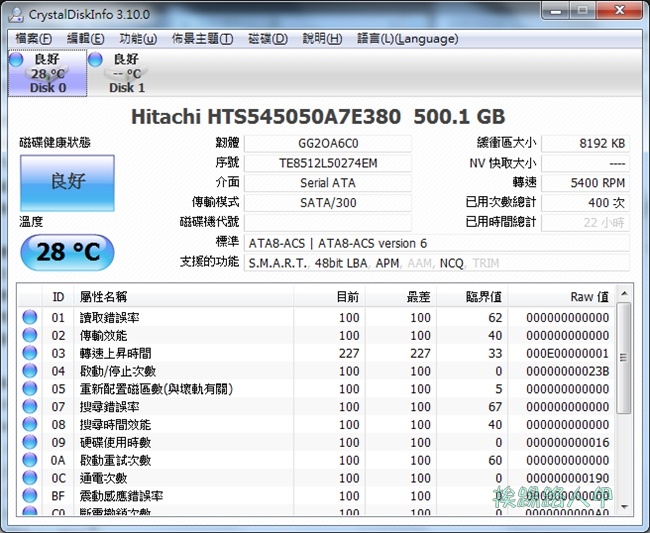Click the status icon for attribute 01
Image resolution: width=650 pixels, height=533 pixels.
[29, 317]
